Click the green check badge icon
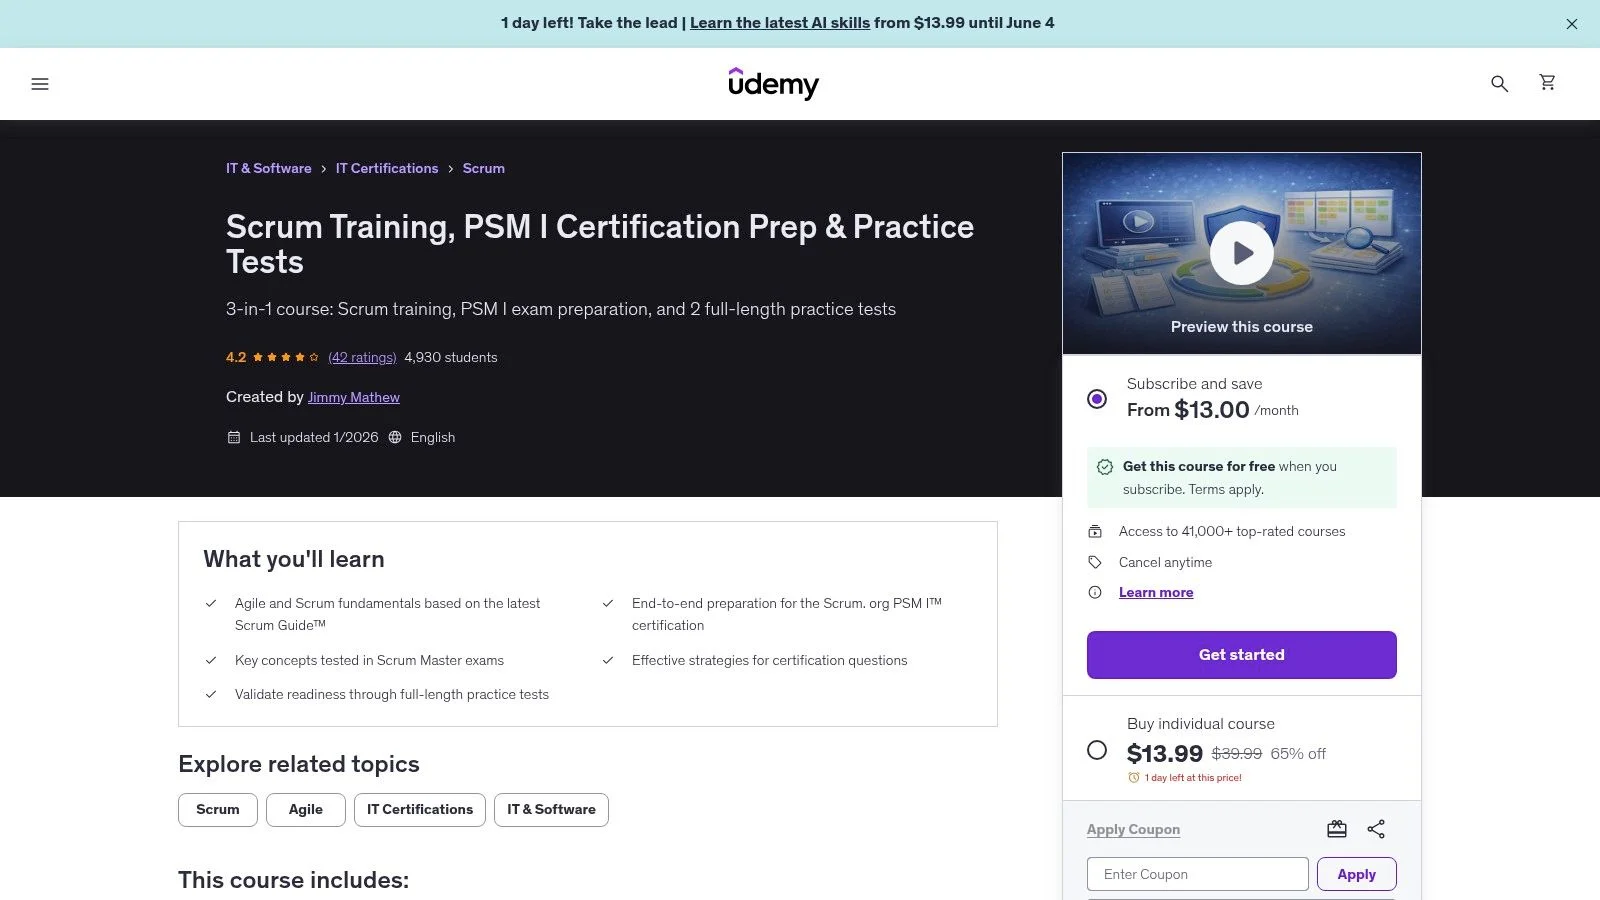 point(1105,467)
